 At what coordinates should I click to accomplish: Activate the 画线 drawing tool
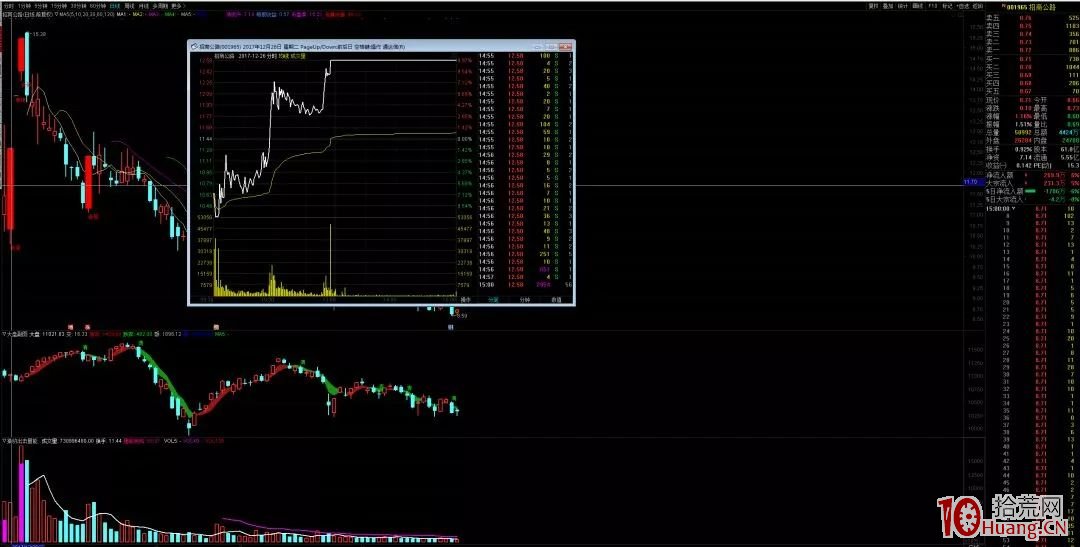[917, 6]
